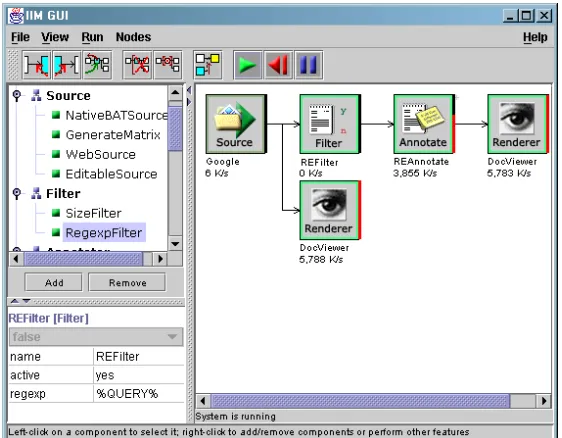Click the tree vertical scrollbar up arrow

[175, 93]
